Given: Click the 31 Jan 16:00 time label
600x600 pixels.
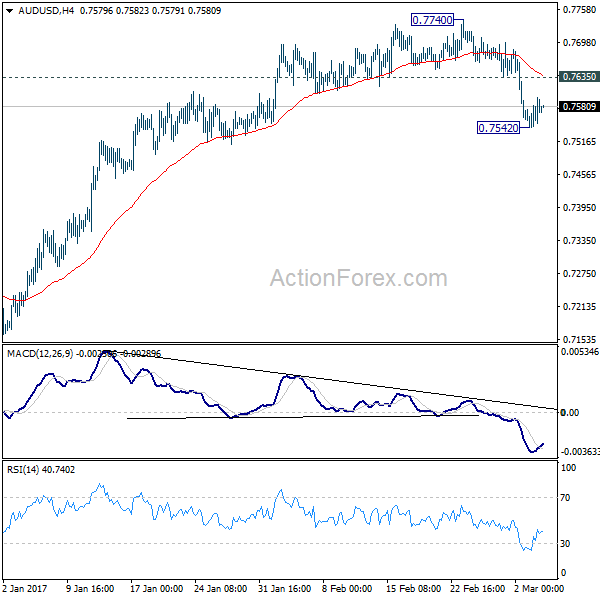Looking at the screenshot, I should click(284, 588).
